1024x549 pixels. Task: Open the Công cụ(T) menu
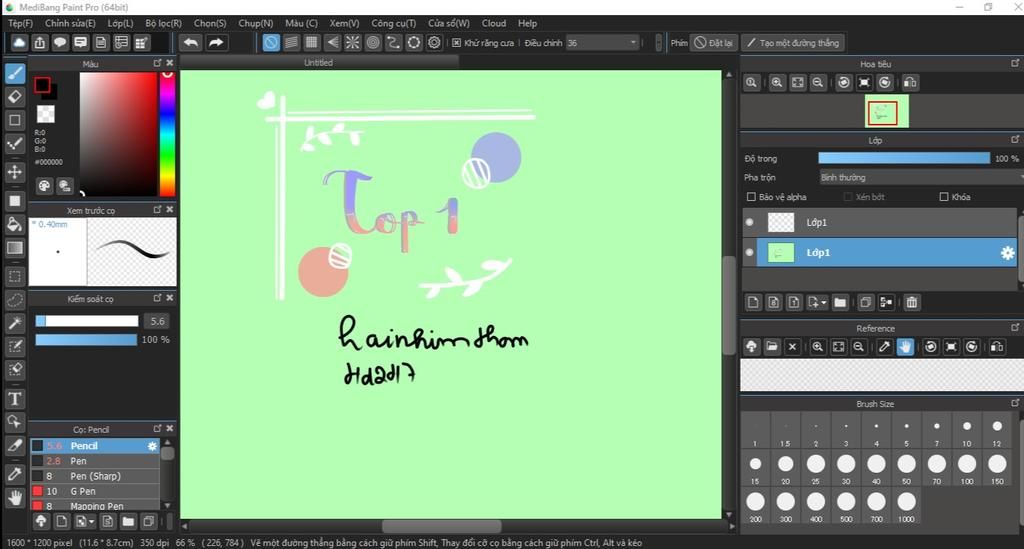393,23
